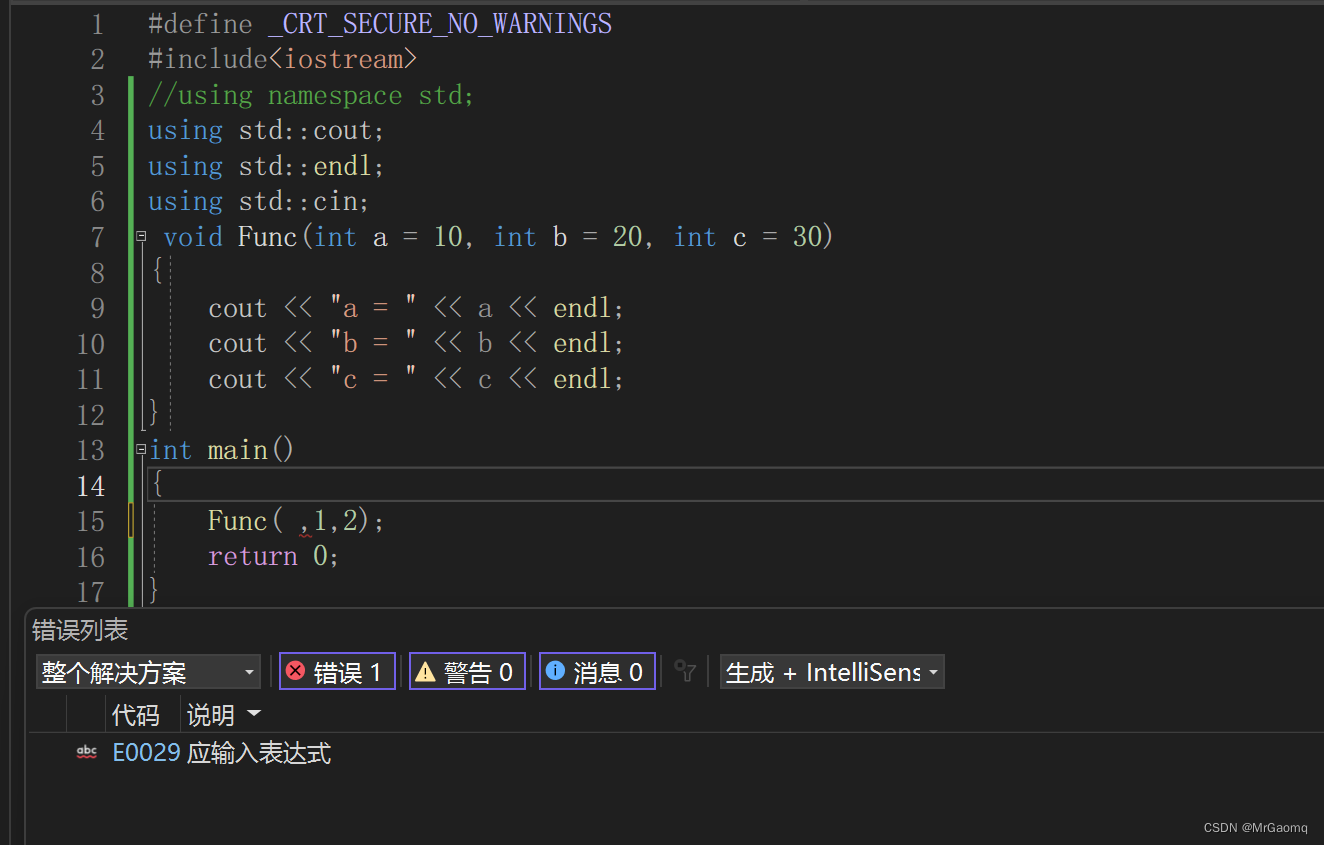Click the squiggly comma in Func( ,1,2)

coord(304,524)
